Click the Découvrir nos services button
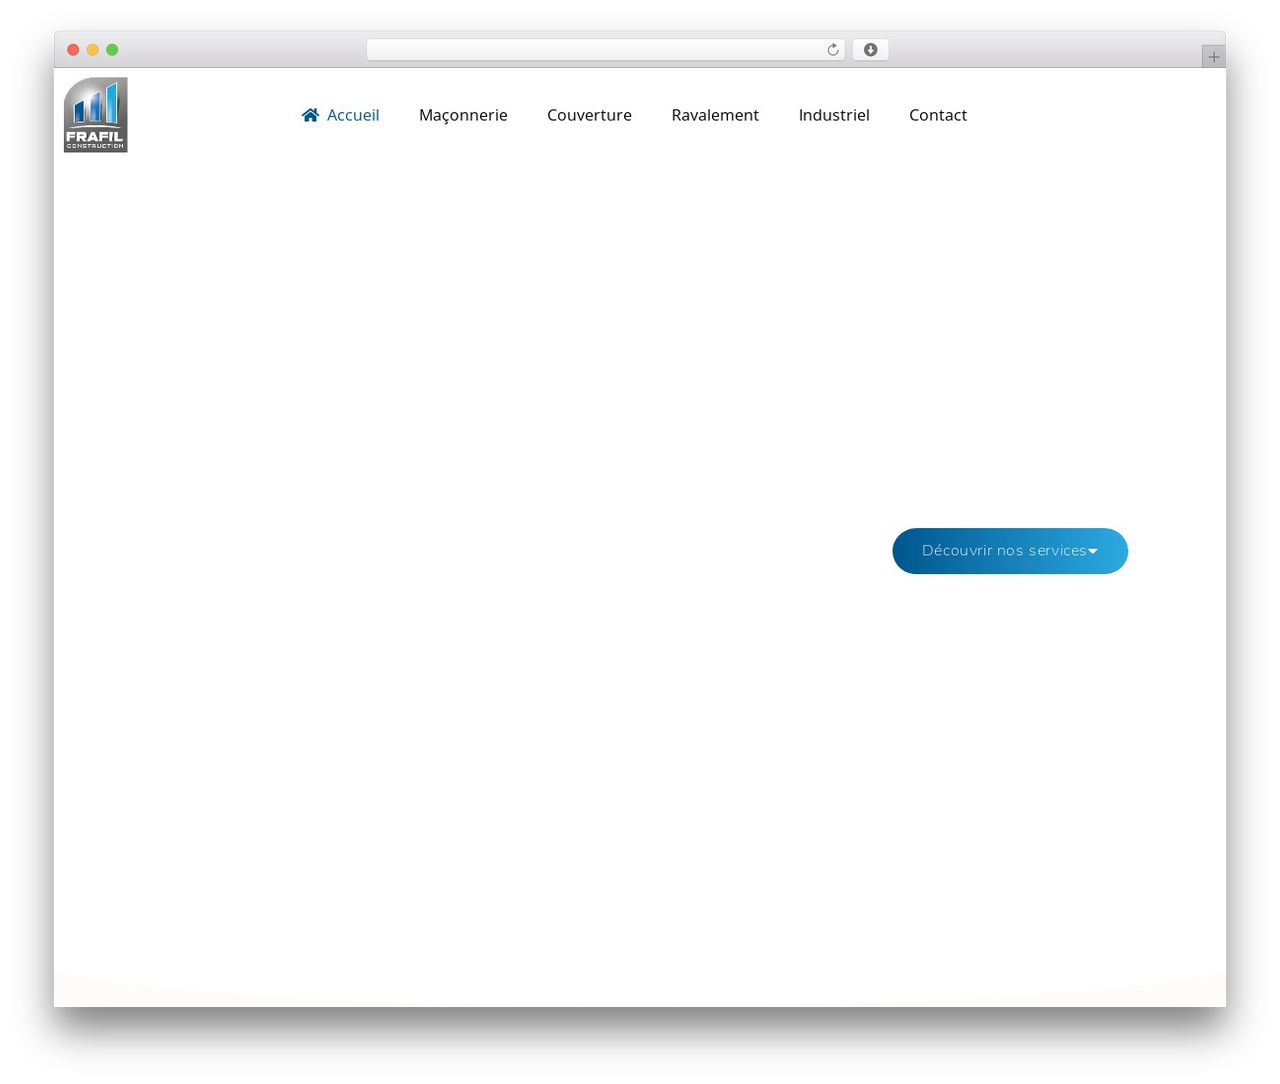Image resolution: width=1280 pixels, height=1084 pixels. 1010,551
